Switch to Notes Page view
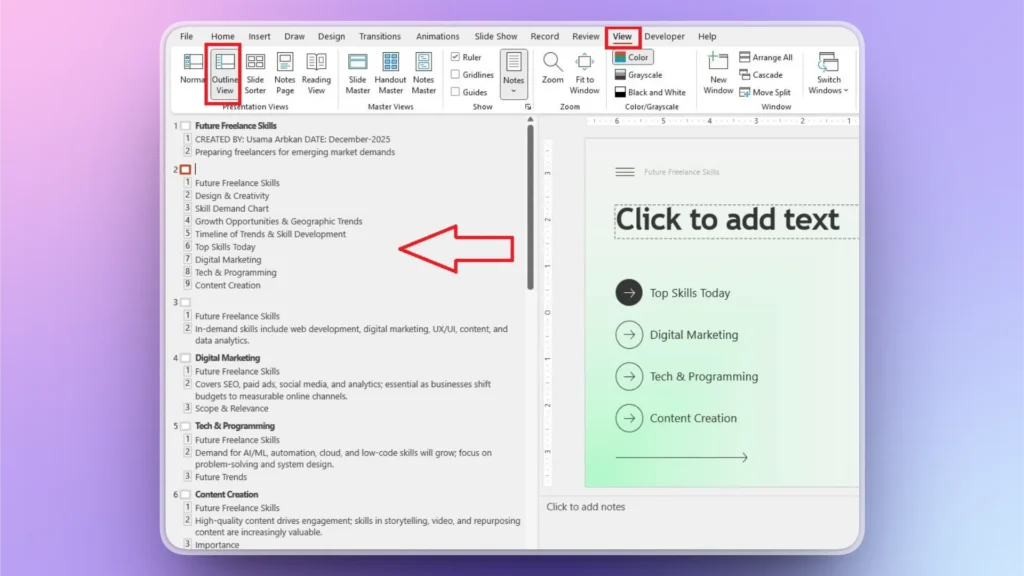Screen dimensions: 1024x576 (x=285, y=70)
